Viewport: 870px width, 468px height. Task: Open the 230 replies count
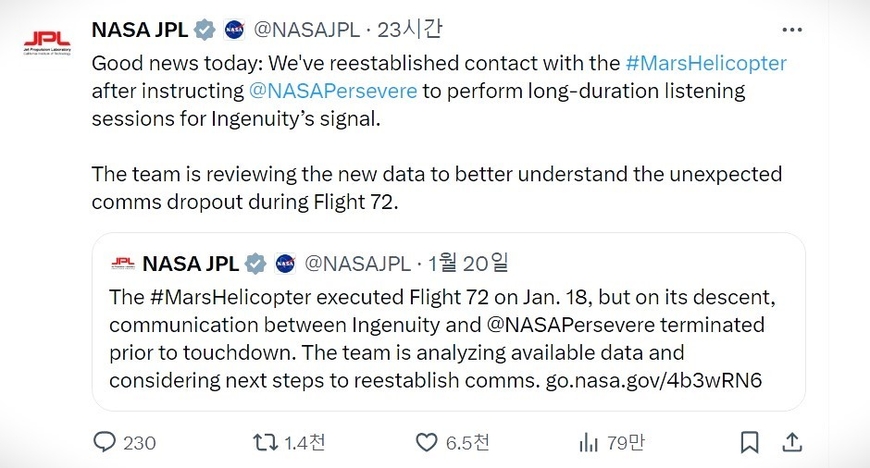[x=139, y=443]
